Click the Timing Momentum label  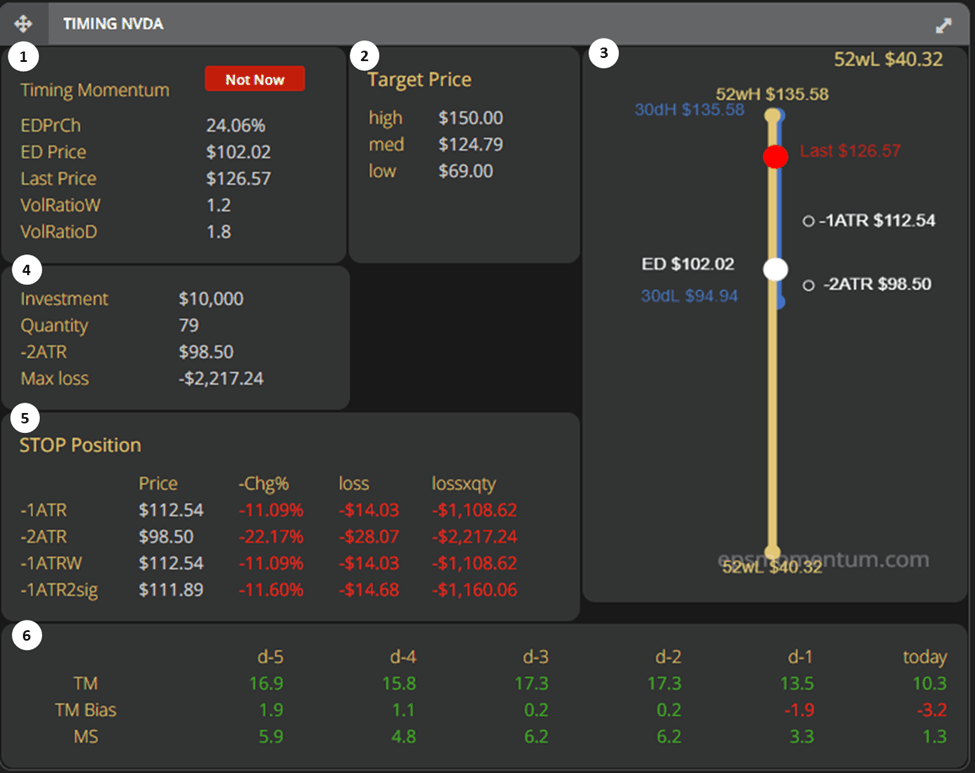tap(95, 90)
